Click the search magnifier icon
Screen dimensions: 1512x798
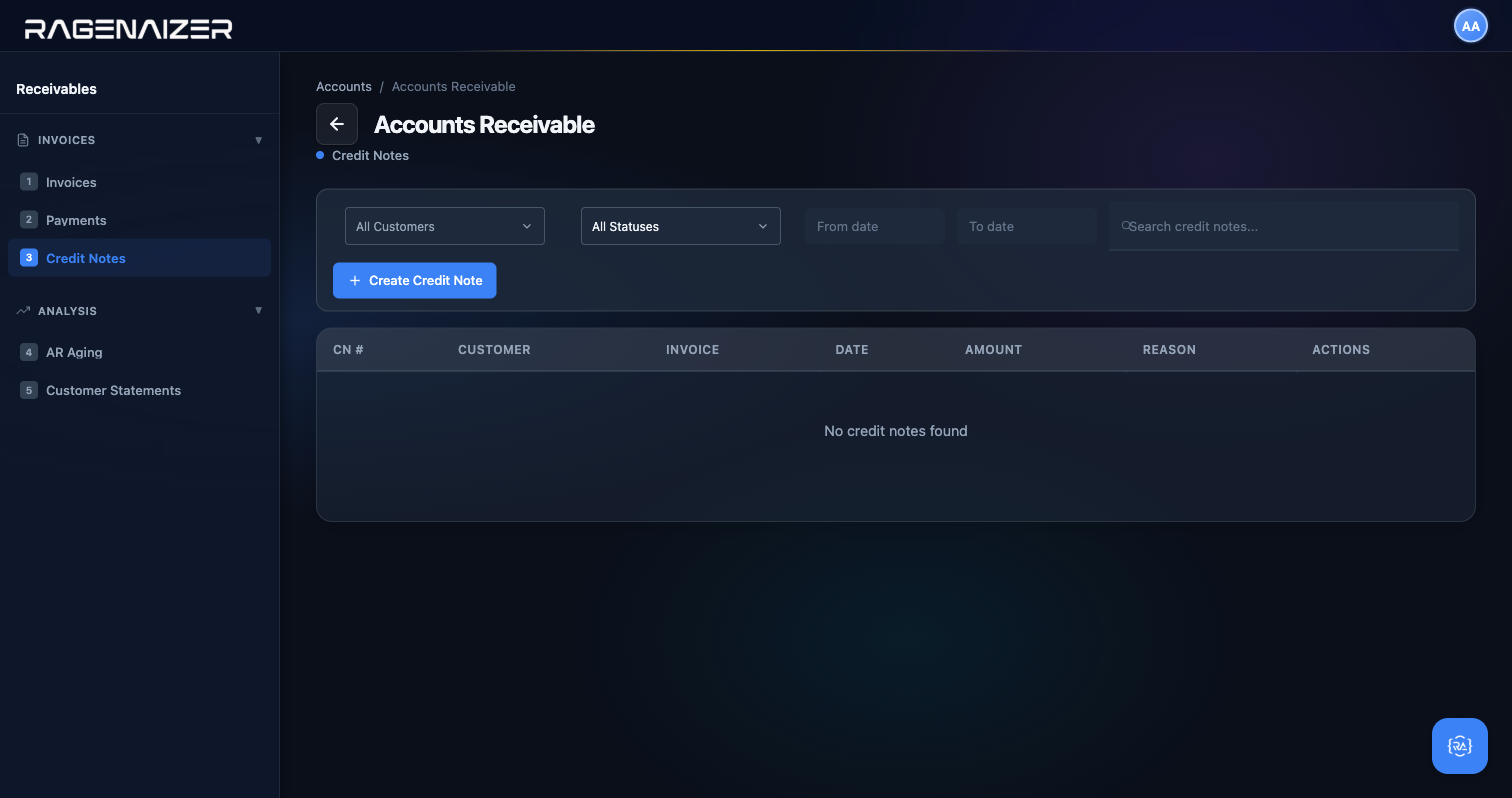pyautogui.click(x=1126, y=226)
